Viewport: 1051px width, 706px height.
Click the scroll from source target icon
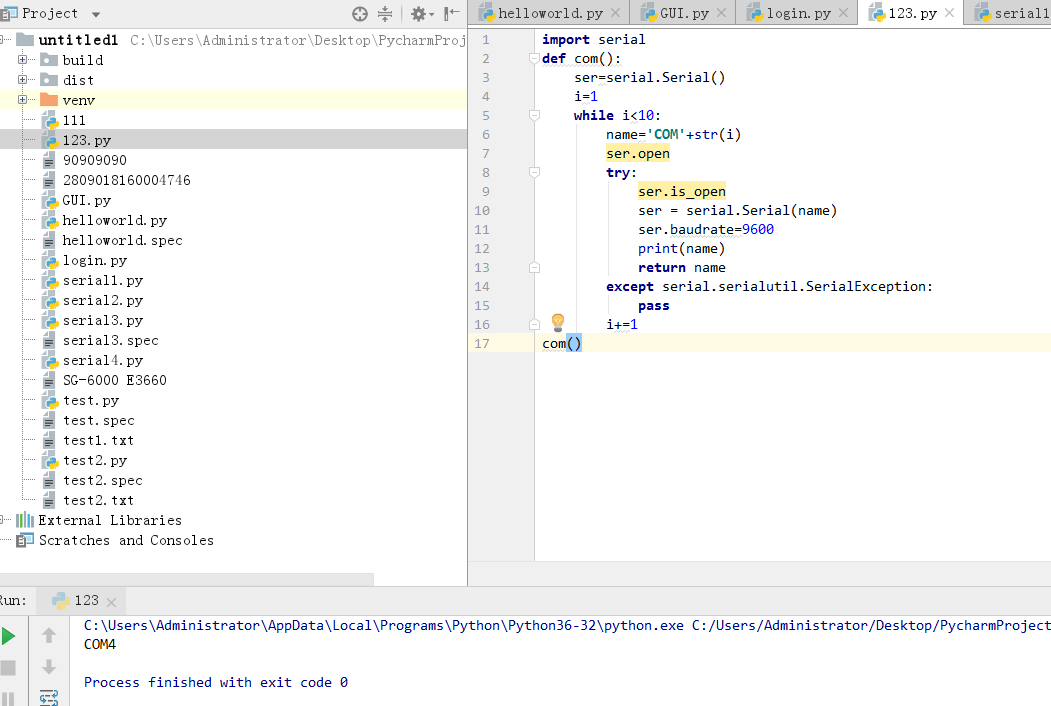pyautogui.click(x=360, y=14)
